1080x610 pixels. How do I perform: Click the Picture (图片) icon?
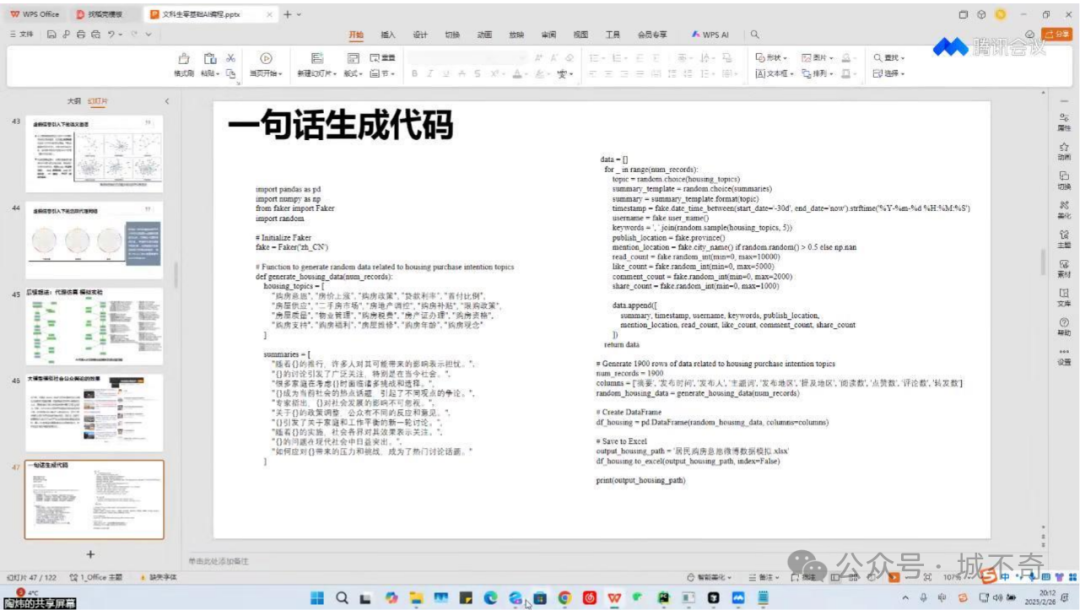[x=806, y=58]
